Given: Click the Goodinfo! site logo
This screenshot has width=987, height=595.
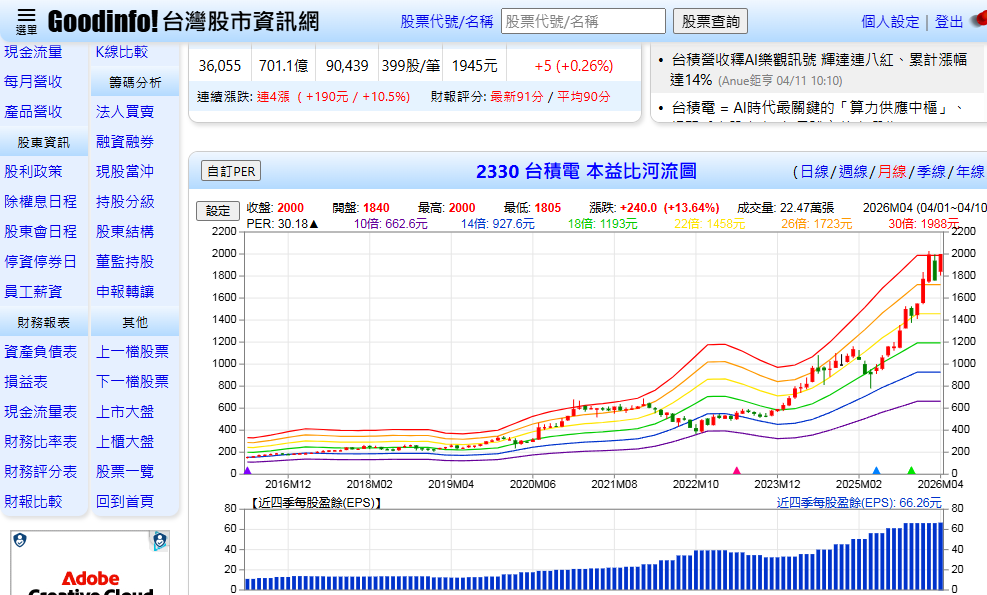Looking at the screenshot, I should pyautogui.click(x=105, y=19).
